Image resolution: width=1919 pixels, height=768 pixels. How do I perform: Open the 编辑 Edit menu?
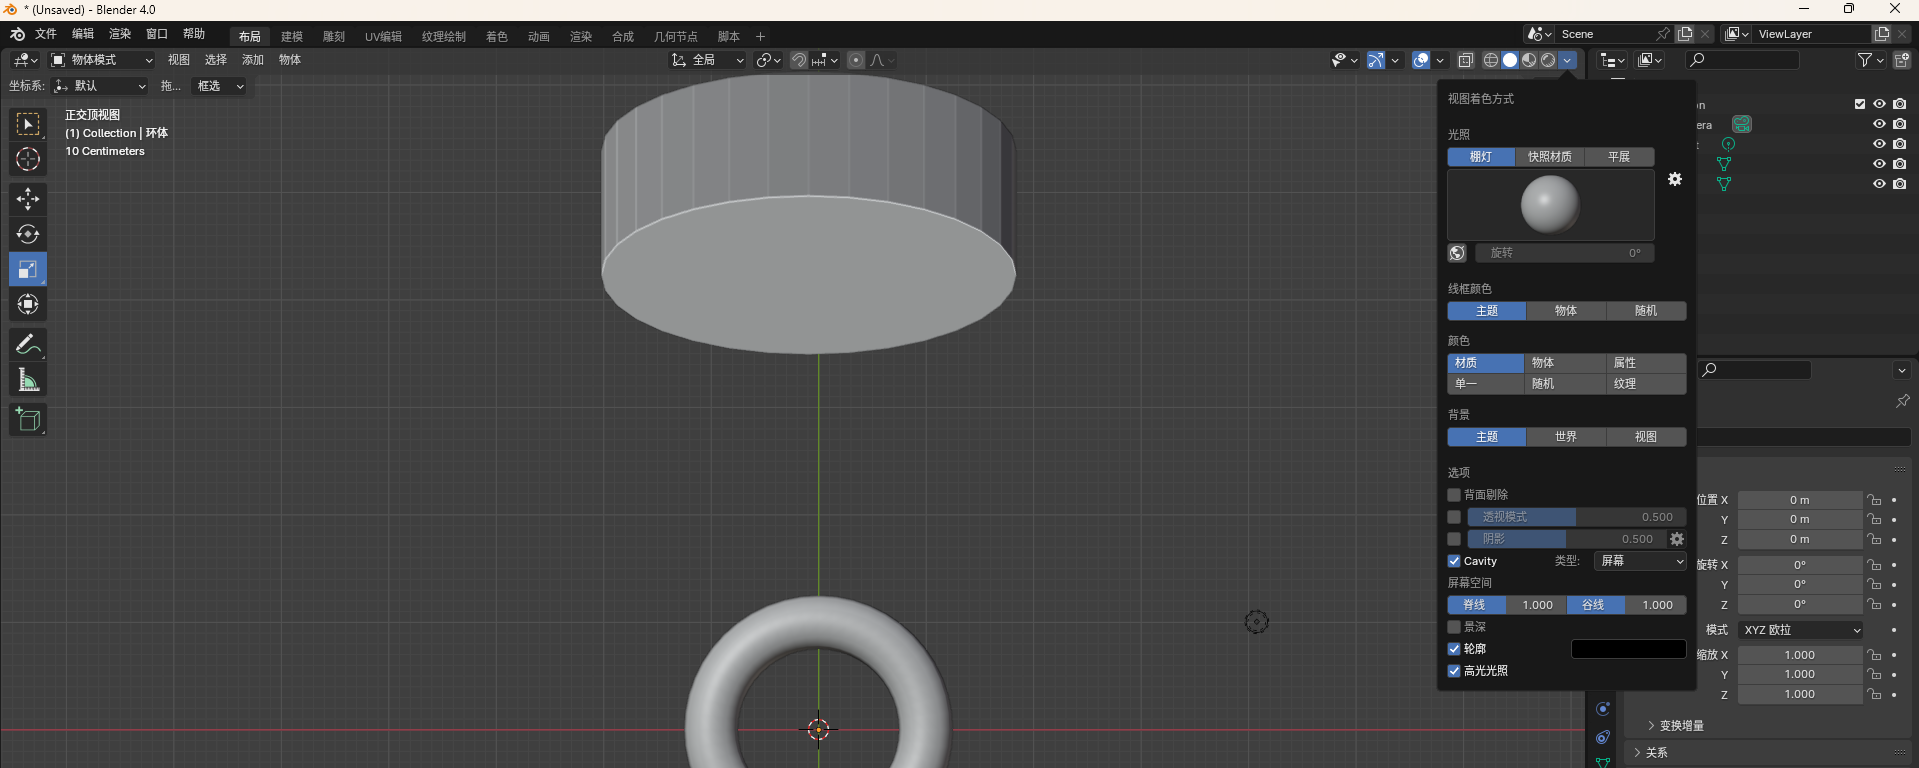point(83,34)
